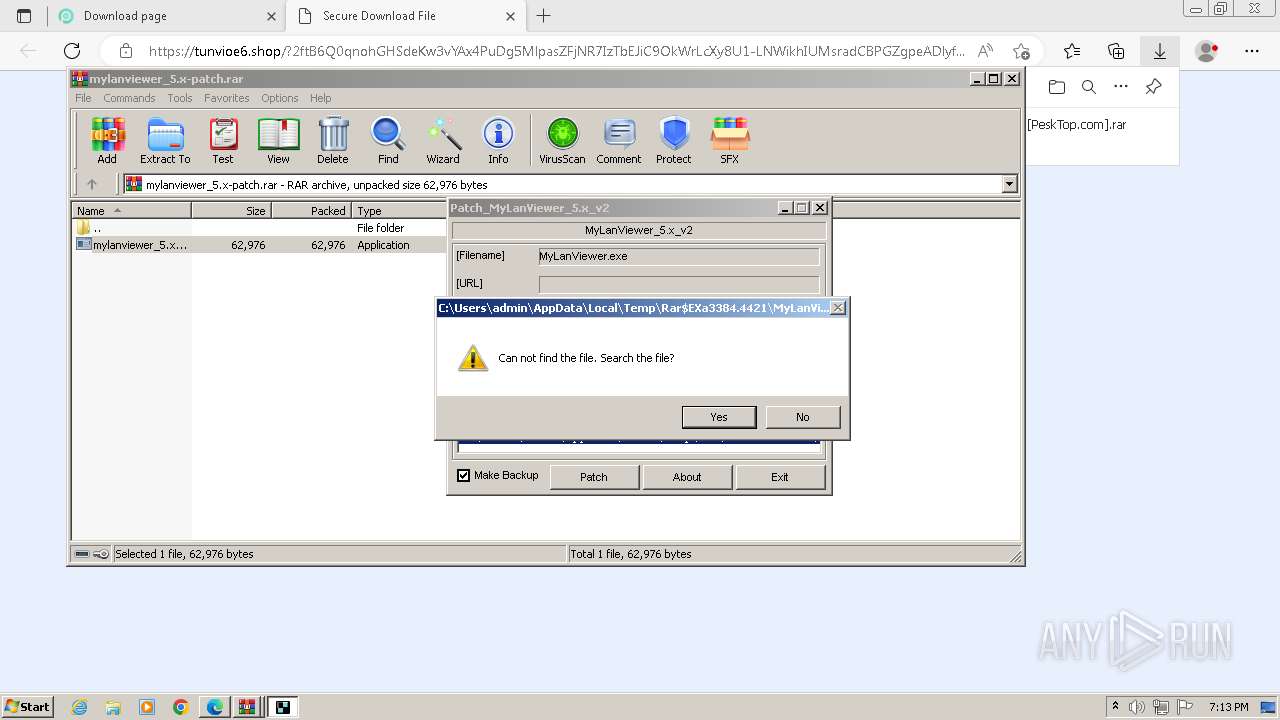Open the File menu in WinRAR
Screen dimensions: 1280x720
tap(83, 98)
